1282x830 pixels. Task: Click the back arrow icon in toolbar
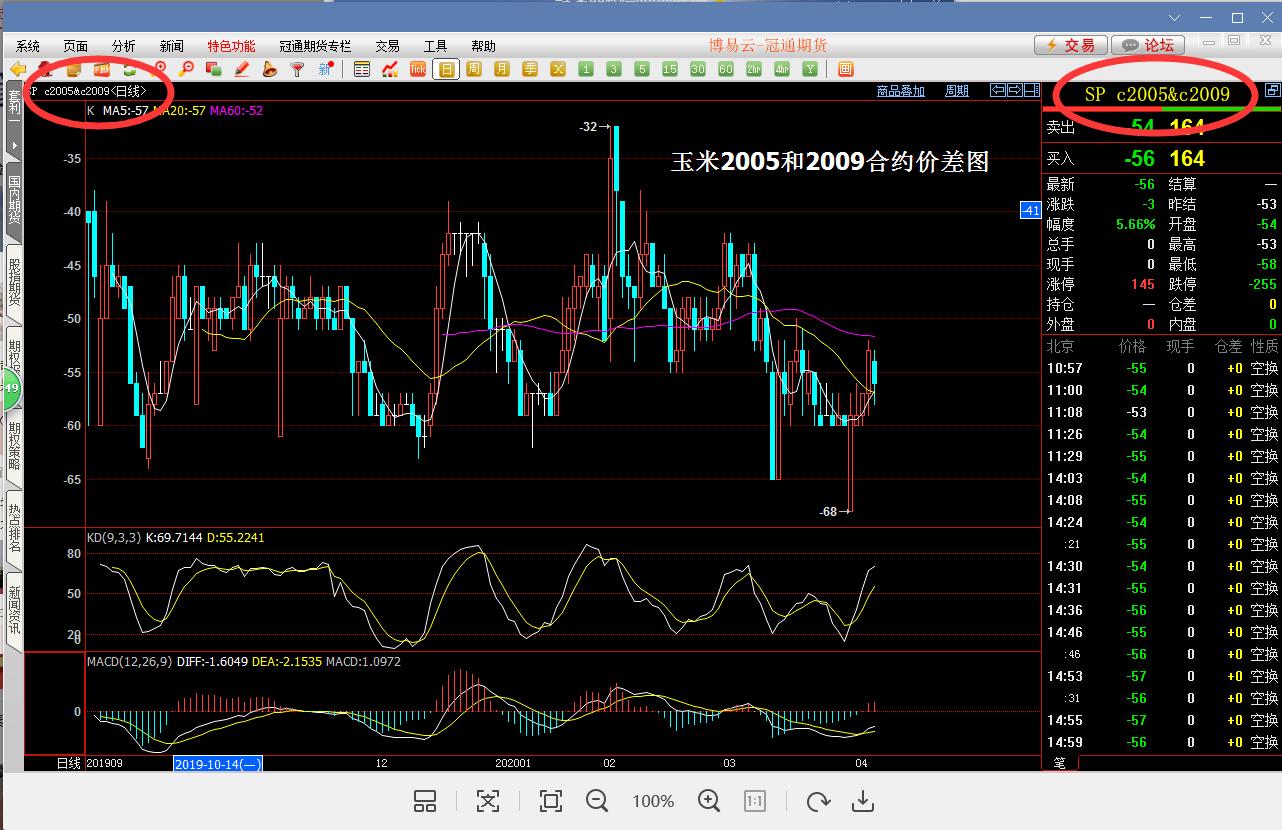pyautogui.click(x=18, y=69)
